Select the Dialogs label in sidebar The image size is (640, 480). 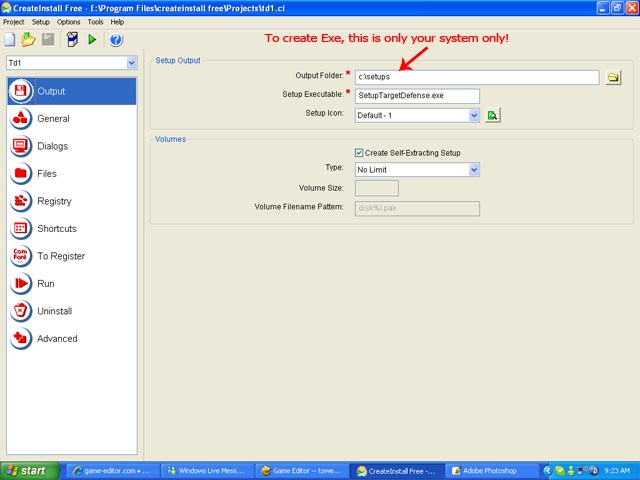point(53,146)
